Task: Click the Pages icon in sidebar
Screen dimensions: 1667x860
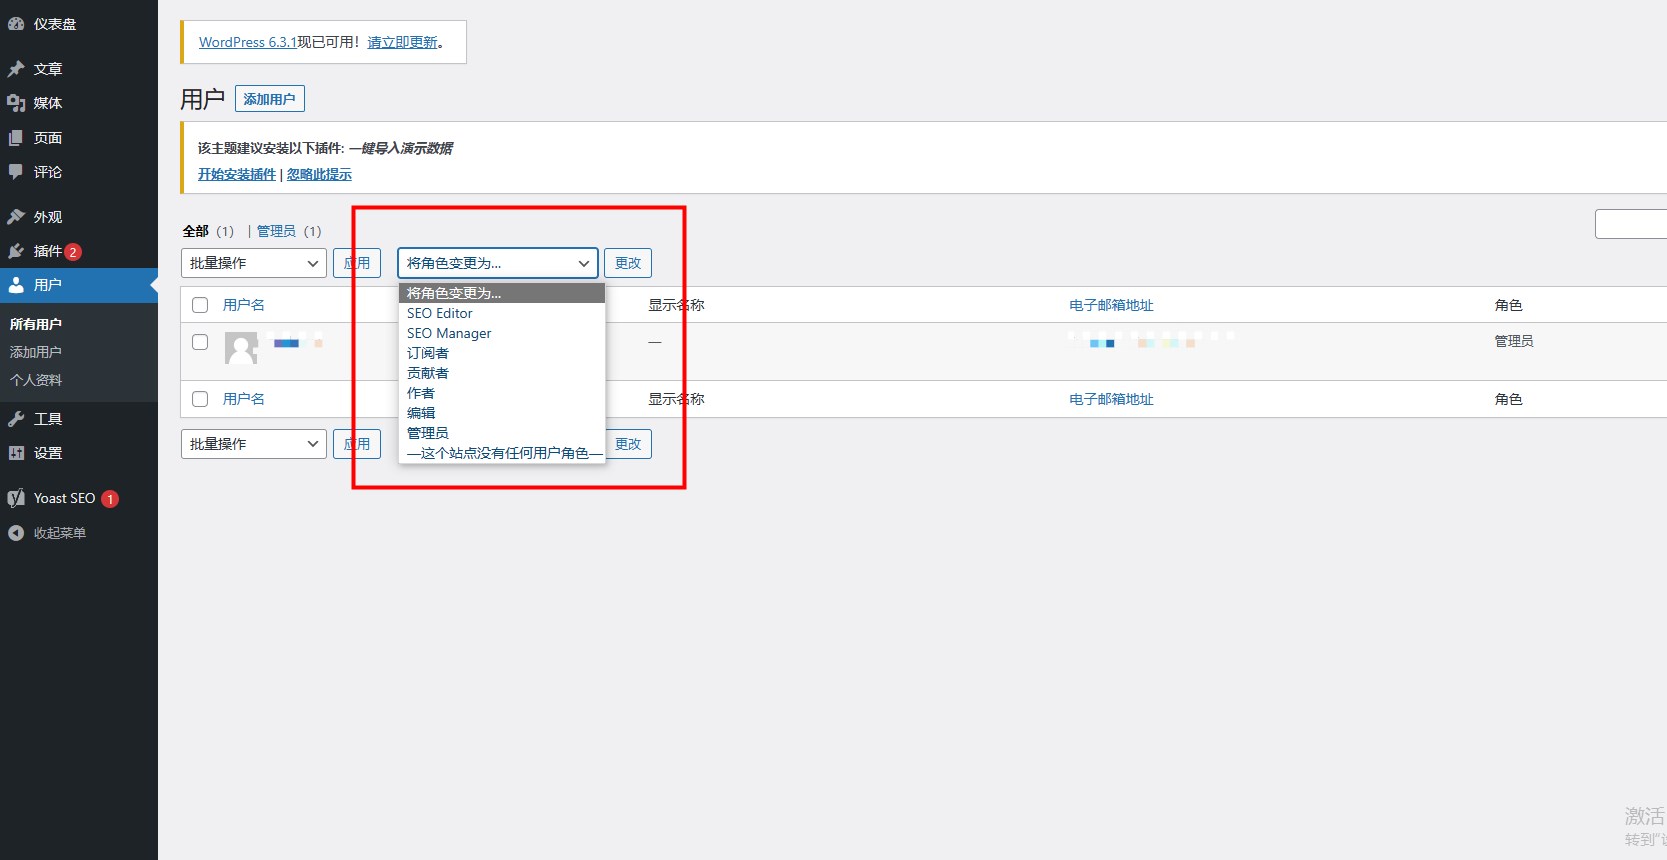Action: 16,138
